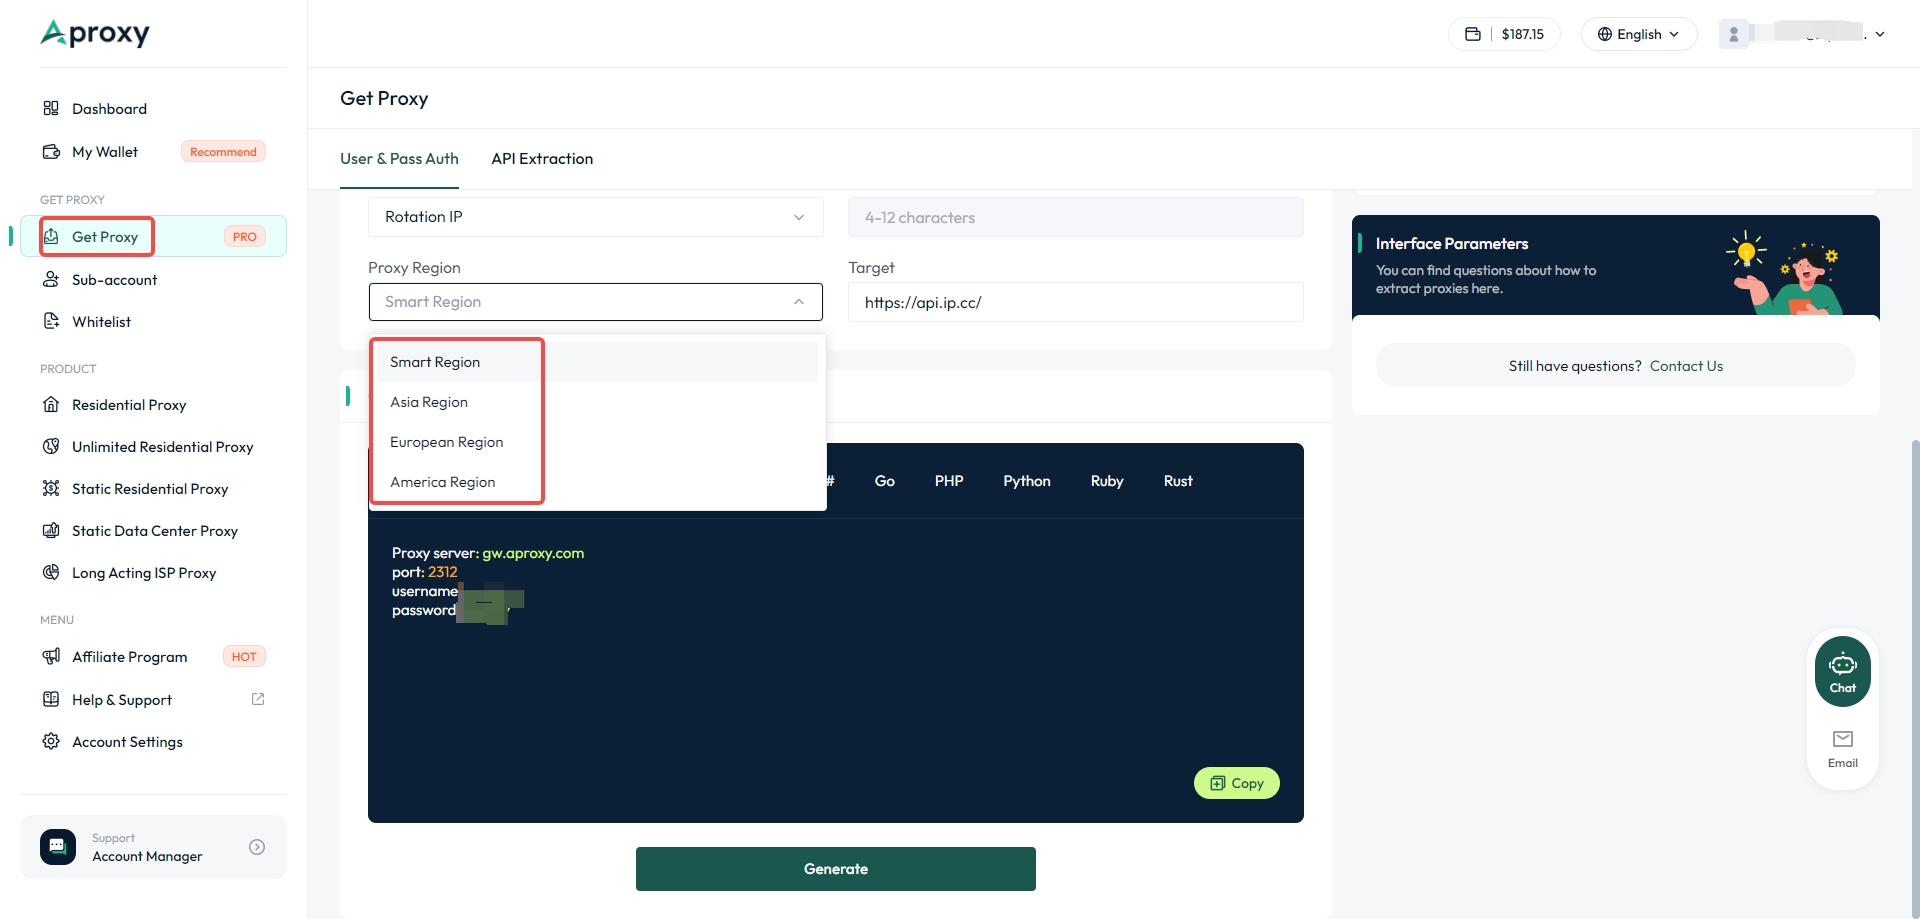Select European Region option
Image resolution: width=1920 pixels, height=919 pixels.
pos(597,442)
